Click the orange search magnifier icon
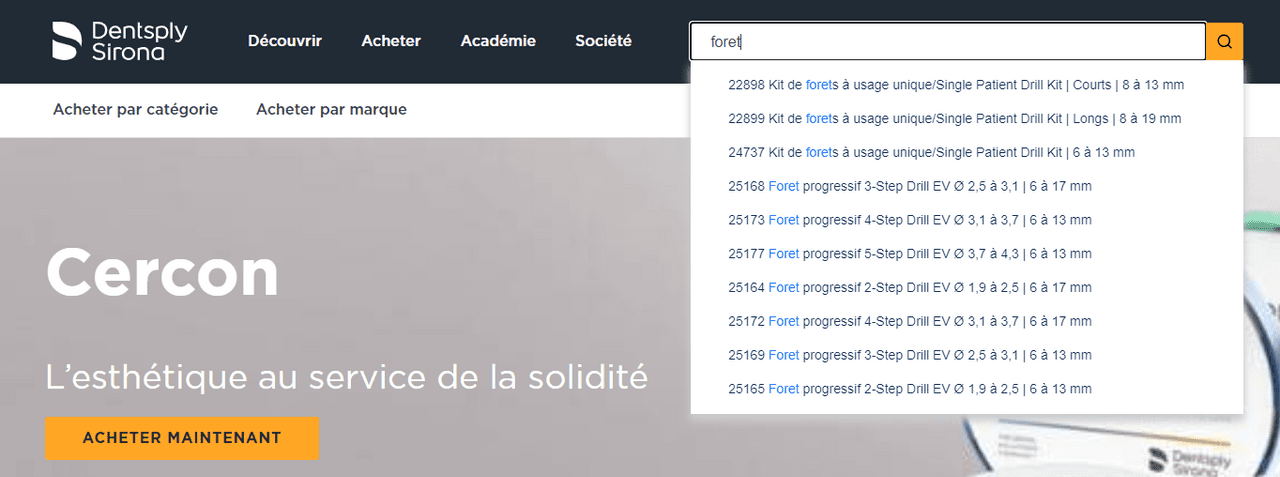1280x477 pixels. (1225, 42)
